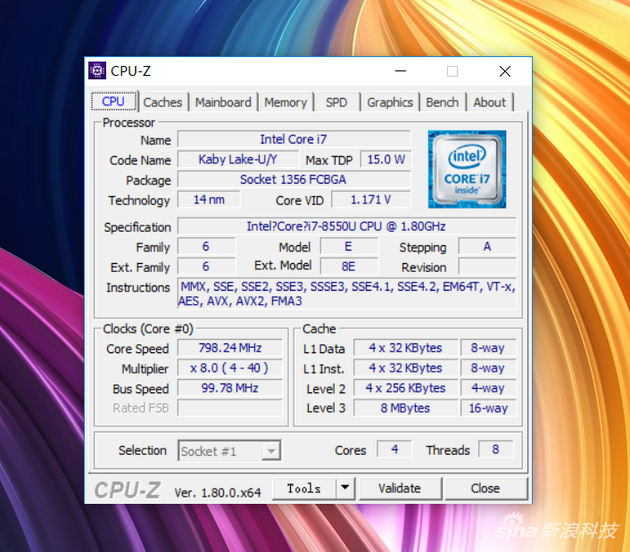Image resolution: width=630 pixels, height=552 pixels.
Task: Click the Family value field
Action: (206, 246)
